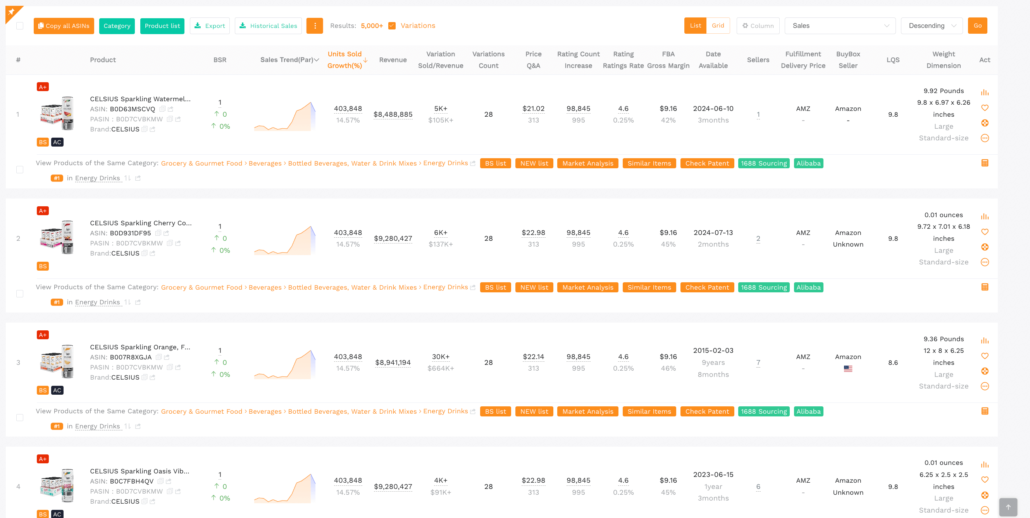Copy ASIN B0D931DF95 with copy icon

[158, 233]
